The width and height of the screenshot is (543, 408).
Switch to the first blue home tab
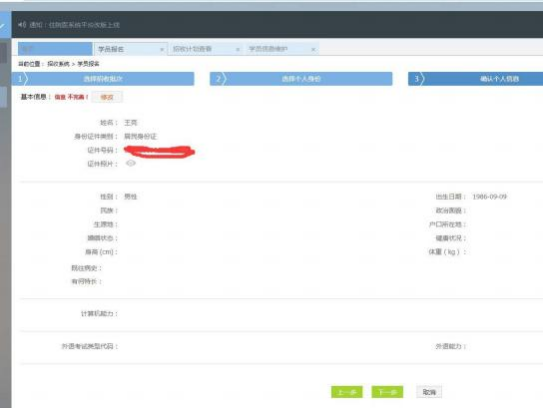pyautogui.click(x=55, y=49)
